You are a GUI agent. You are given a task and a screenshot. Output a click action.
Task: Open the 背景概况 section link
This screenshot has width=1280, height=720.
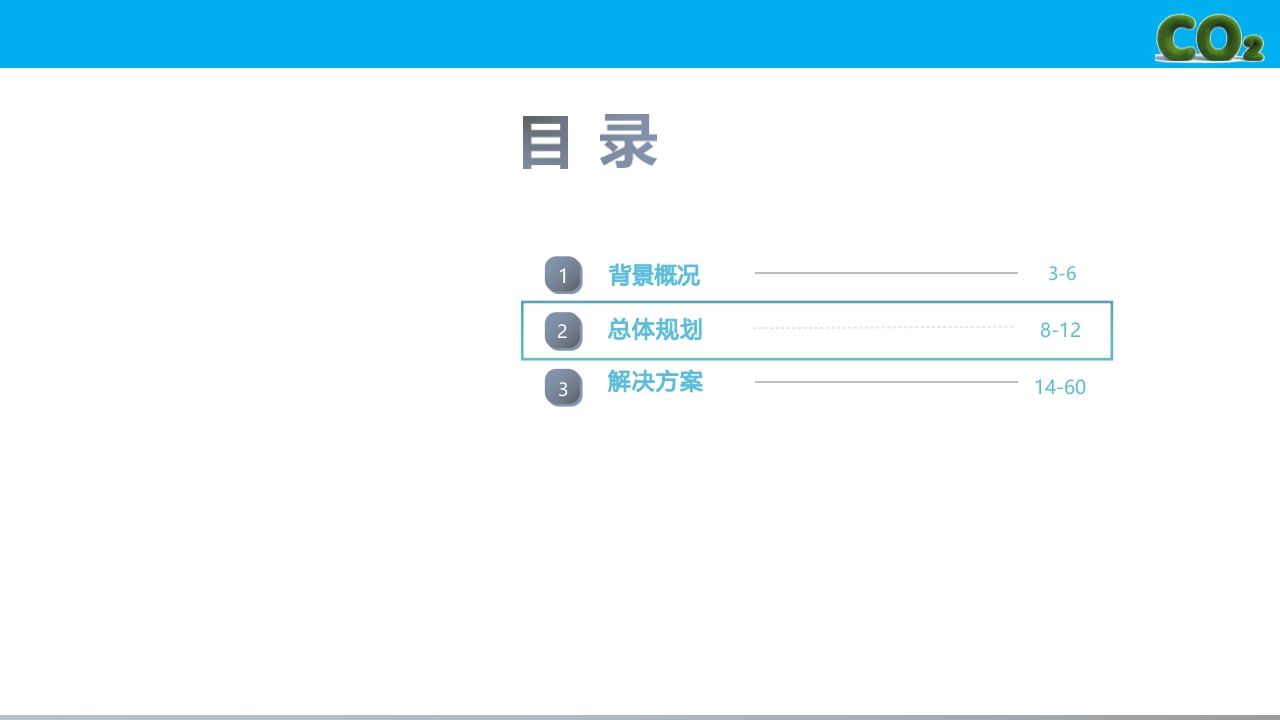pos(654,275)
